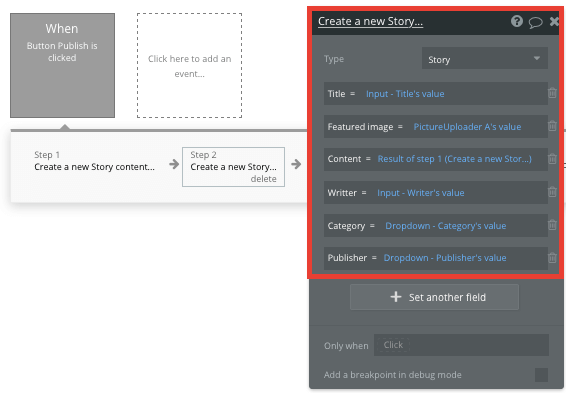The height and width of the screenshot is (393, 566).
Task: Edit Dropdown - Publisher's value expression
Action: tap(445, 258)
